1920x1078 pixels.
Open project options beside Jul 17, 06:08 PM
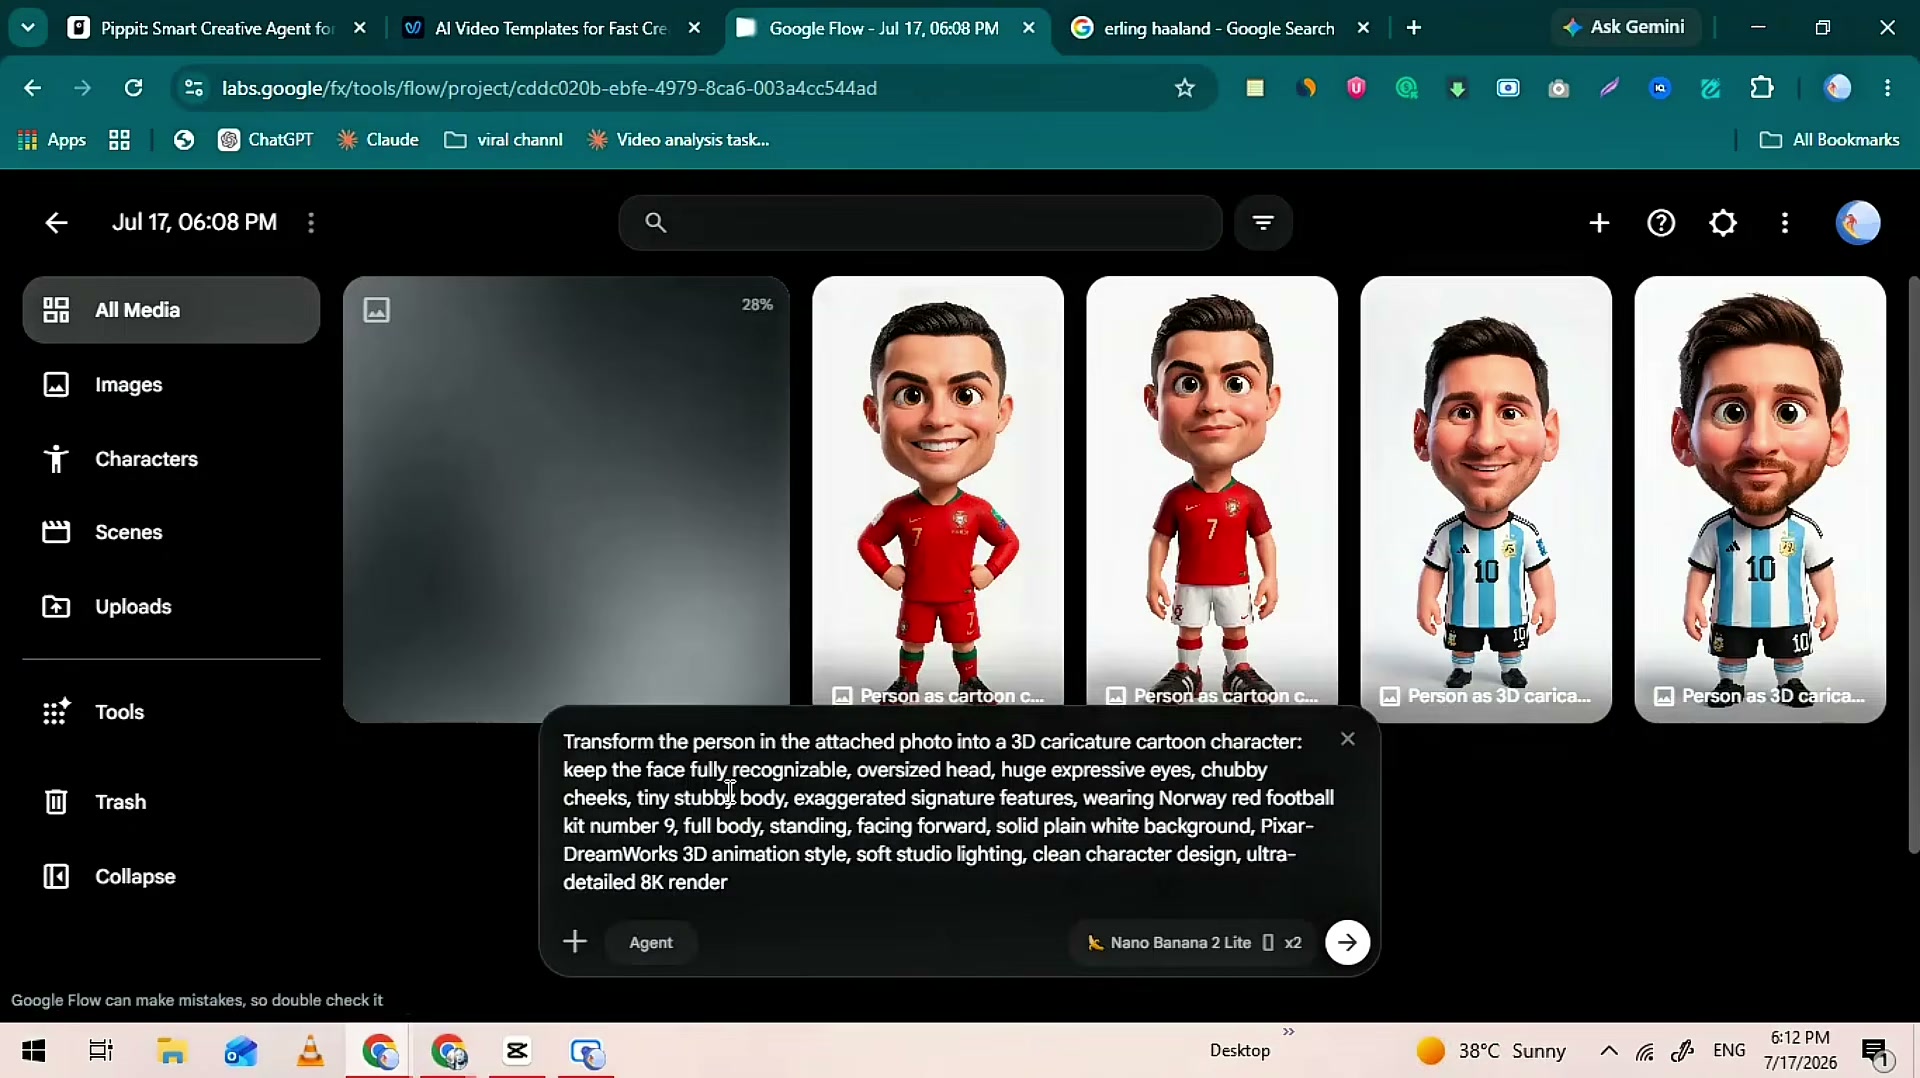311,222
